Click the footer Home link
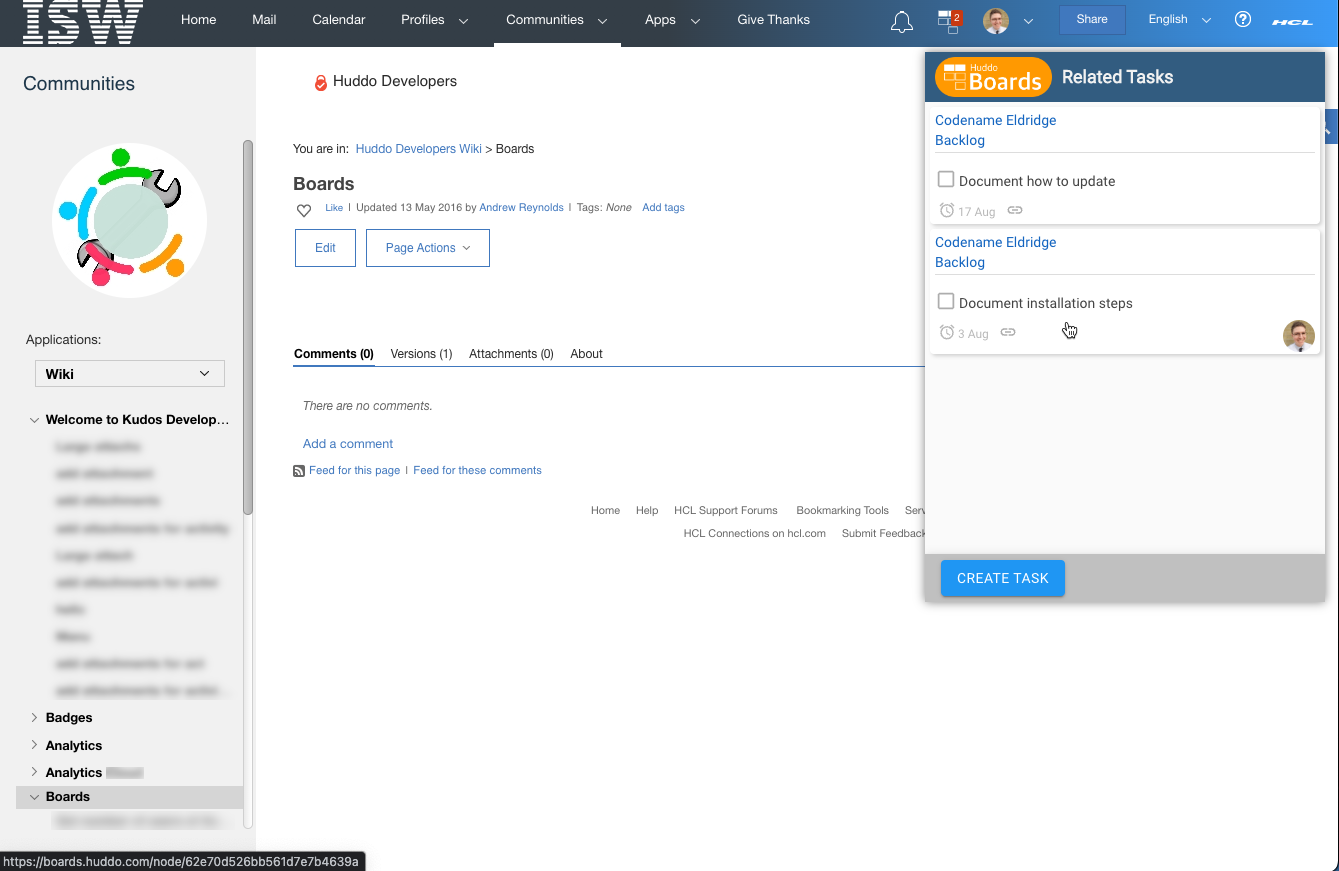This screenshot has width=1339, height=871. pyautogui.click(x=605, y=511)
